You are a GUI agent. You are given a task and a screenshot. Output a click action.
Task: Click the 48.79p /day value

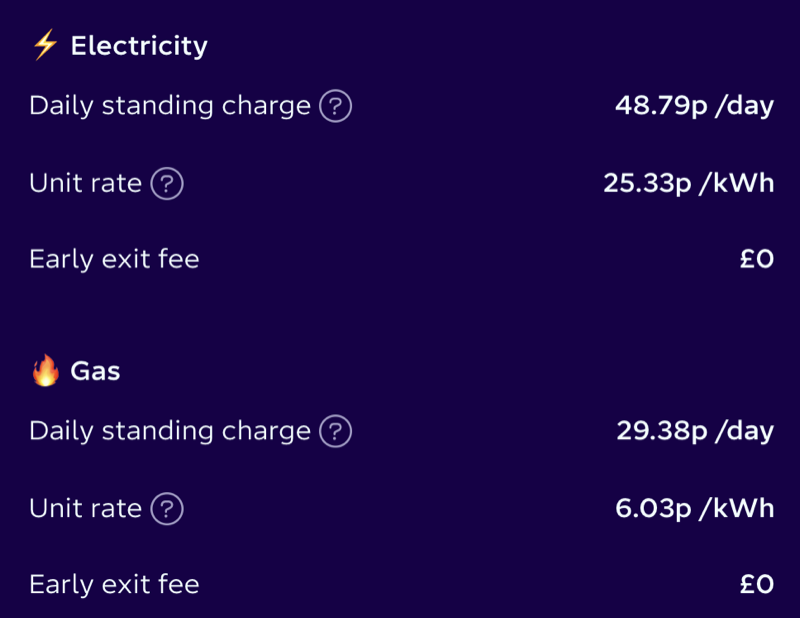coord(694,106)
